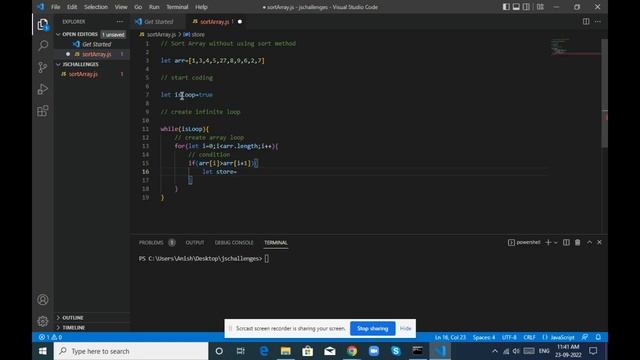
Task: Change end of line sequence CRLF
Action: pos(529,337)
